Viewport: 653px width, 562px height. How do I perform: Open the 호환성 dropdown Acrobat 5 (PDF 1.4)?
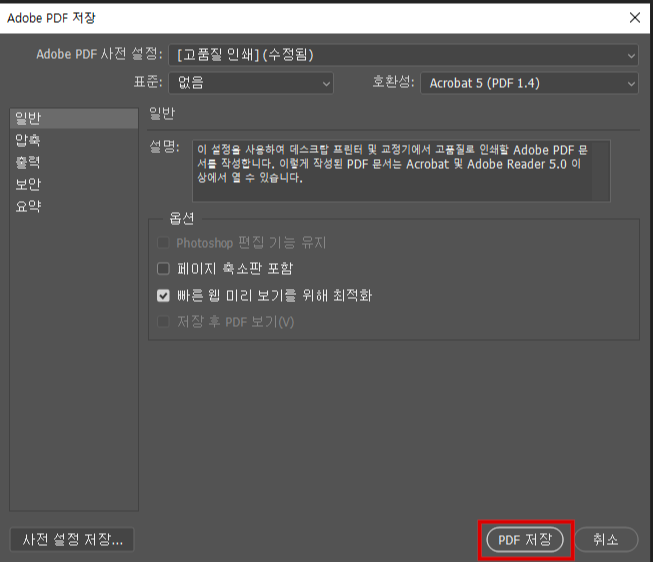(x=529, y=83)
